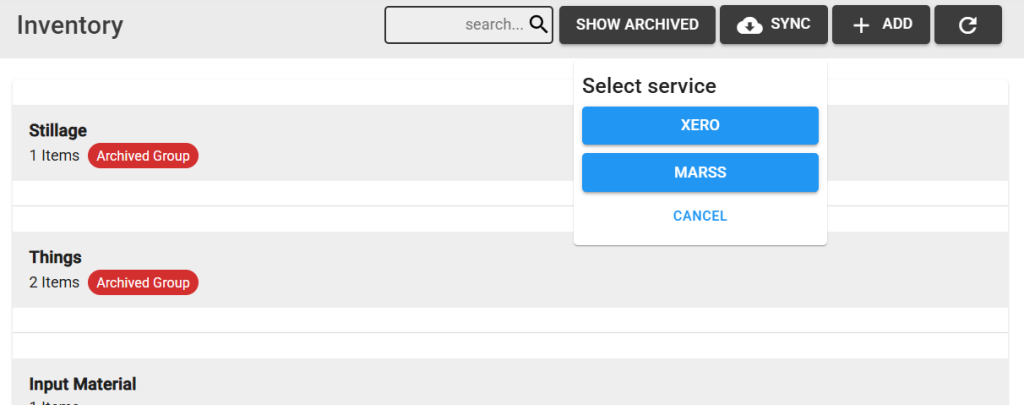Select XERO as the sync service
The width and height of the screenshot is (1024, 405).
pyautogui.click(x=700, y=125)
